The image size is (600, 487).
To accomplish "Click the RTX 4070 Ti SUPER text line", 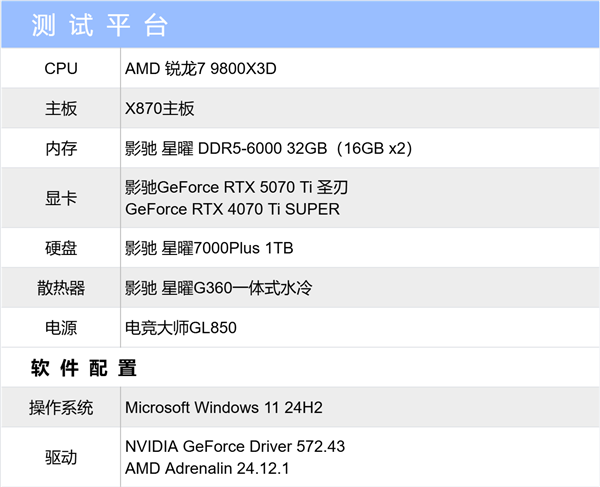I will (x=232, y=209).
